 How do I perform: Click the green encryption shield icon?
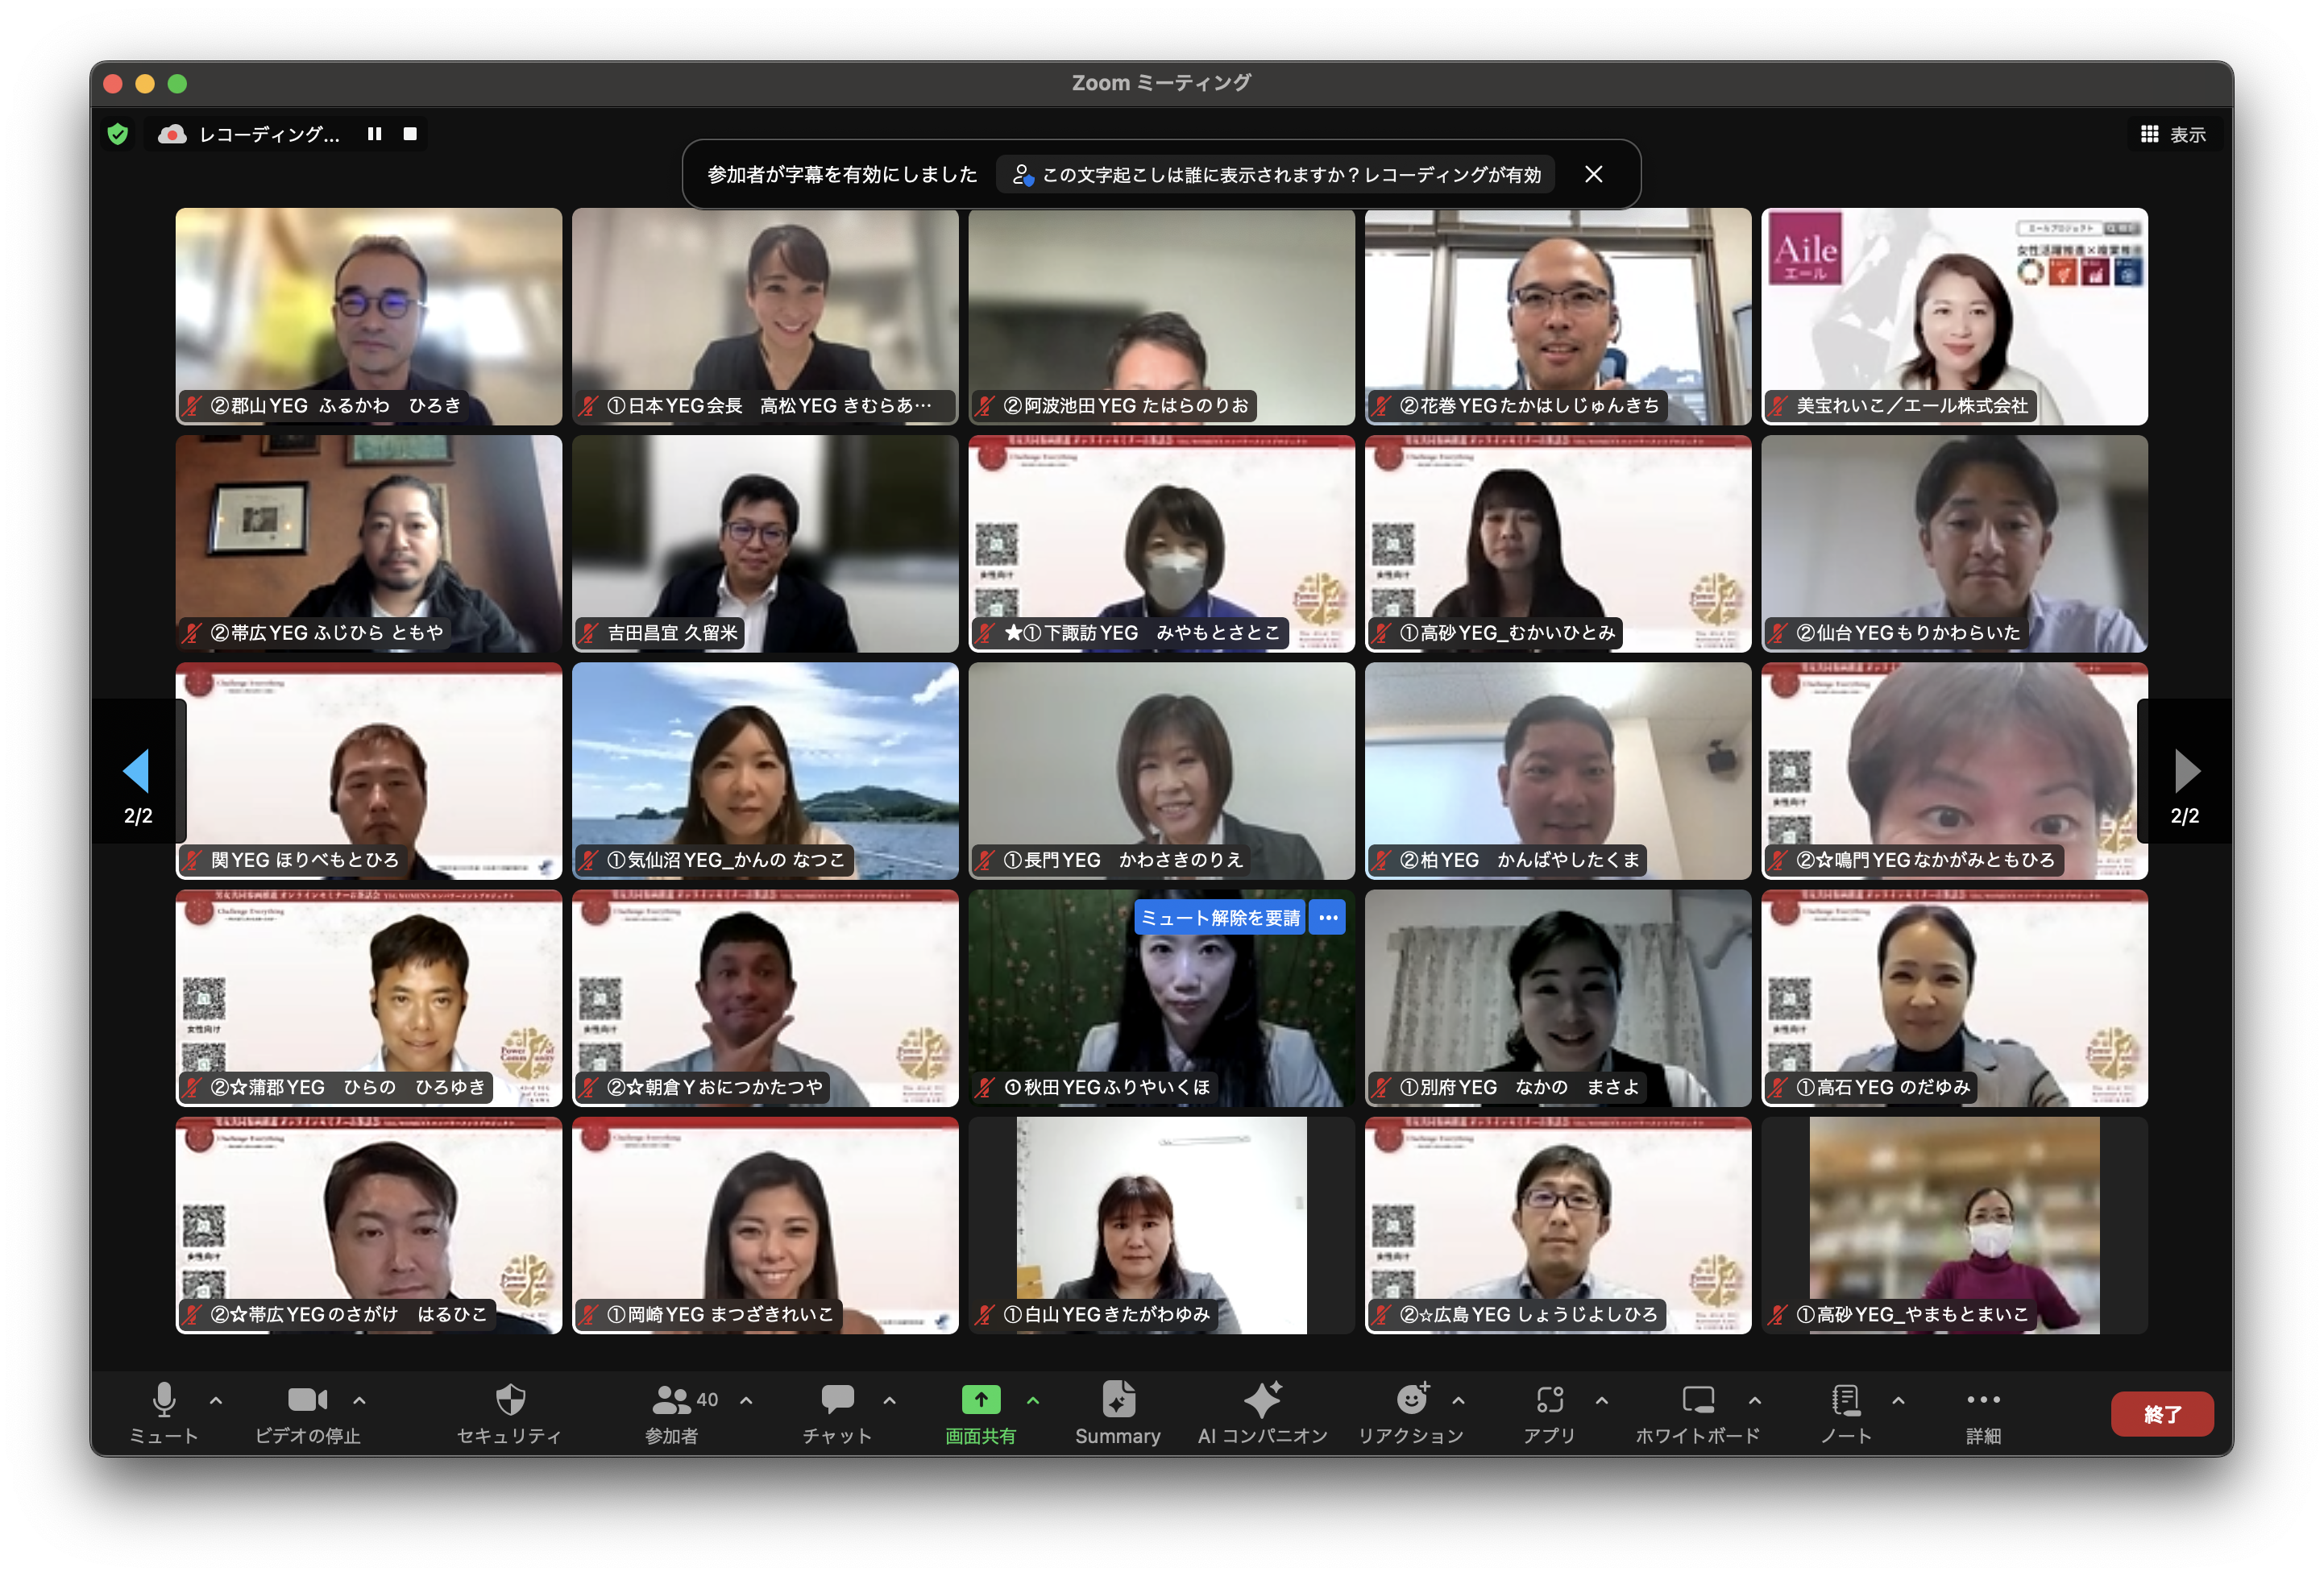click(x=118, y=134)
